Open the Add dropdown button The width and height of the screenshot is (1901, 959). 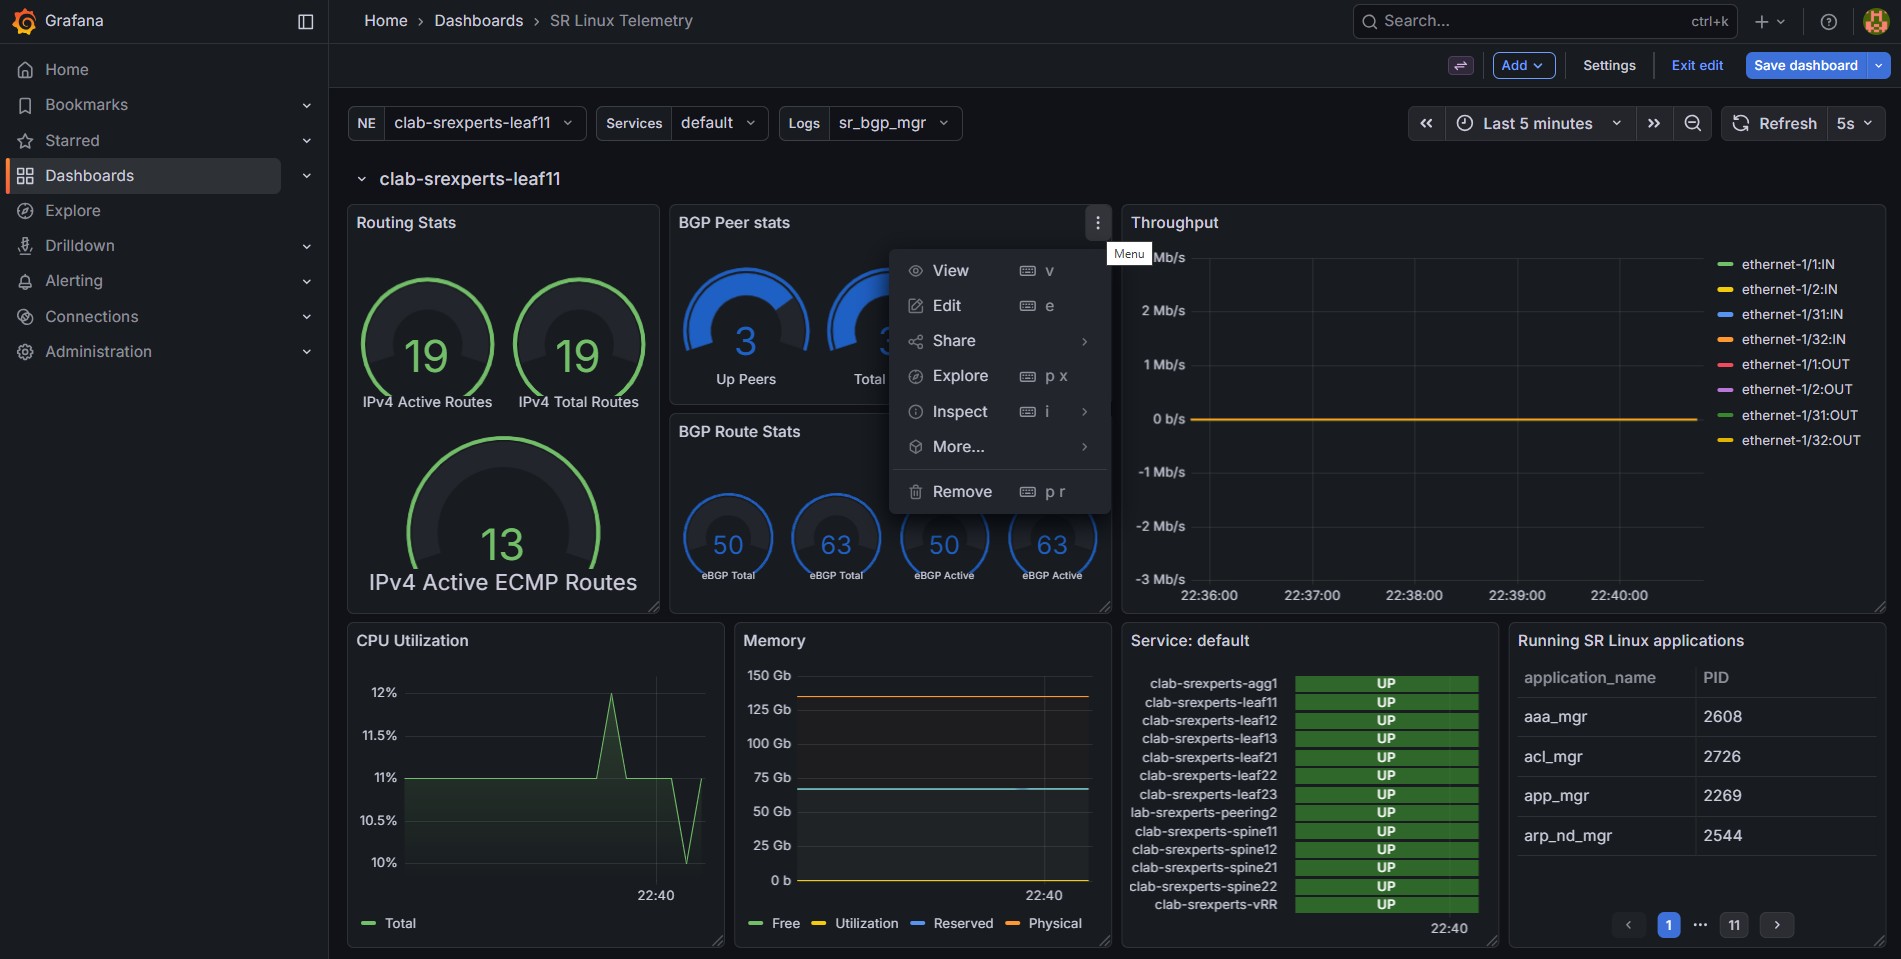coord(1524,65)
